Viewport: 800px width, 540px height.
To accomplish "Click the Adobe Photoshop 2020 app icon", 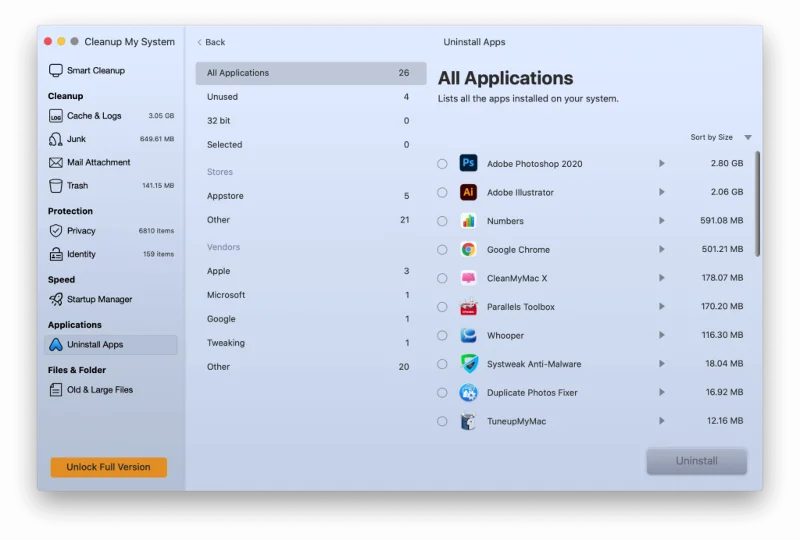I will [x=468, y=163].
